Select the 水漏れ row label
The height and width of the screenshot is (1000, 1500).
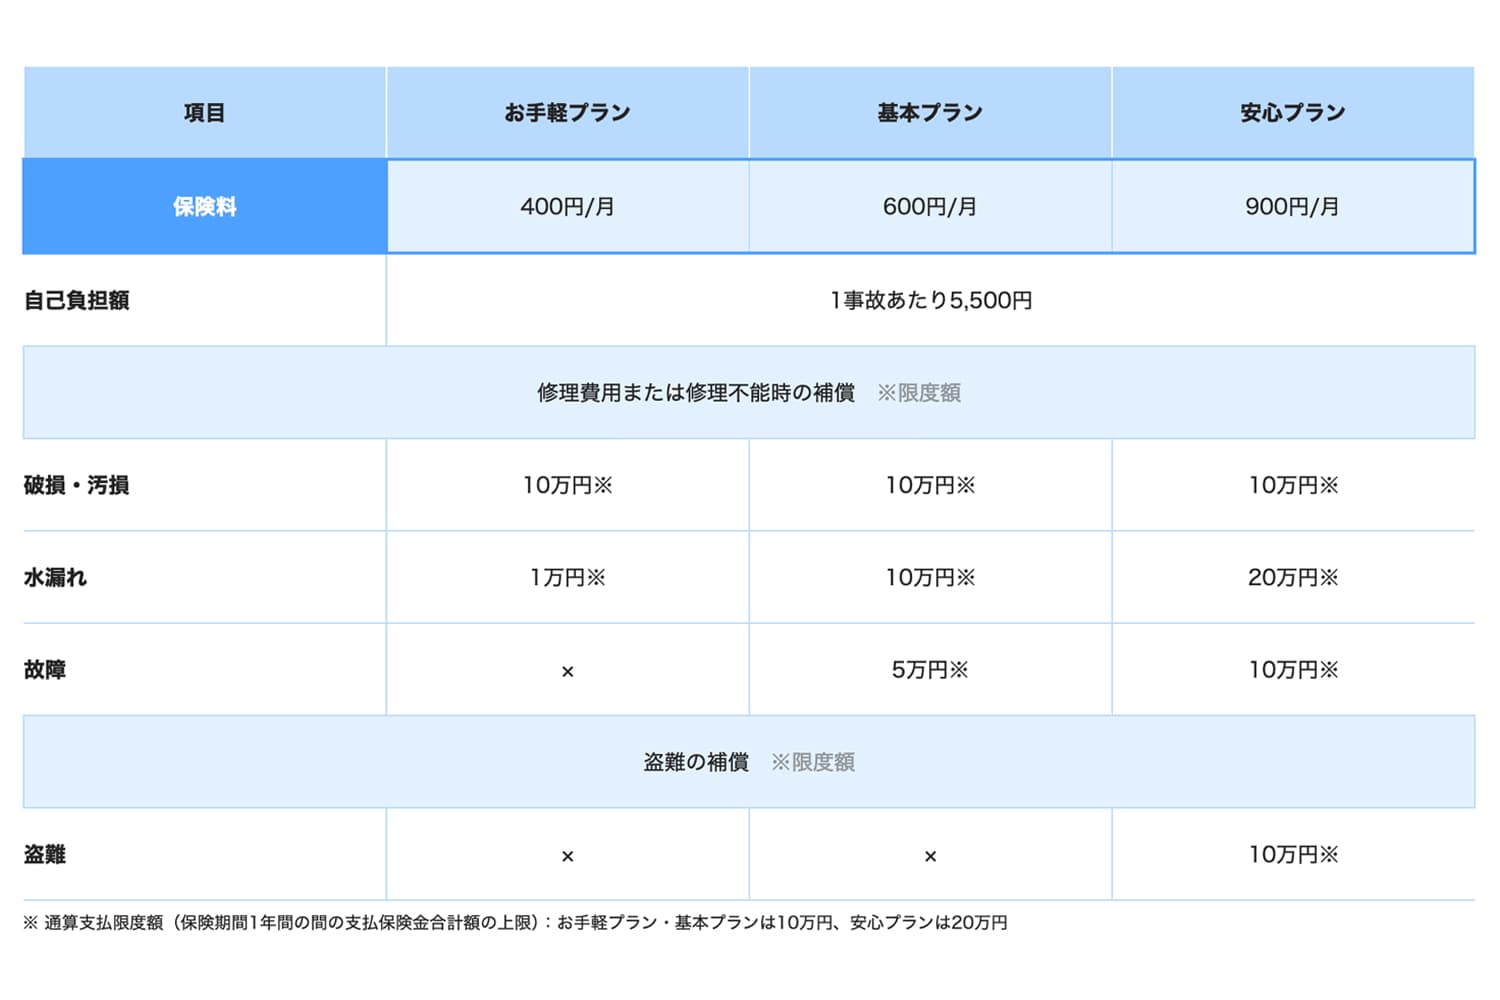[x=56, y=578]
